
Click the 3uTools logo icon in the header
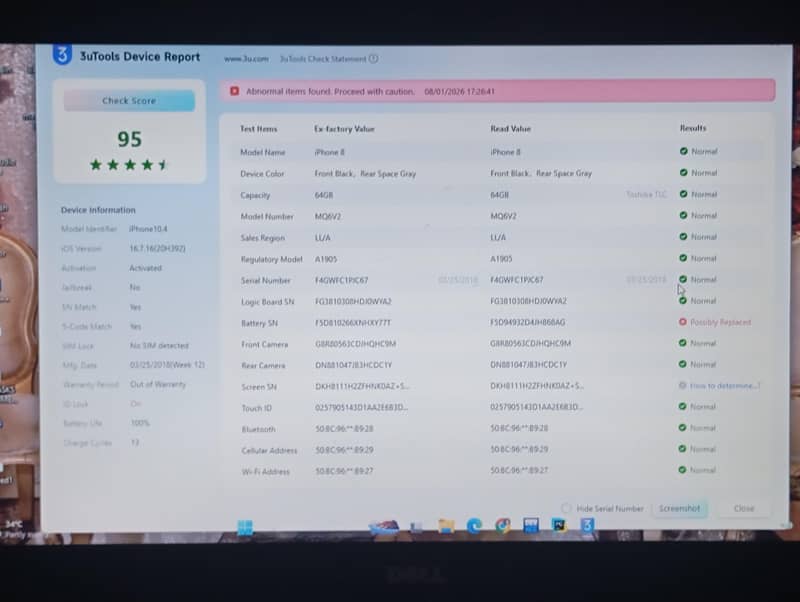click(62, 55)
